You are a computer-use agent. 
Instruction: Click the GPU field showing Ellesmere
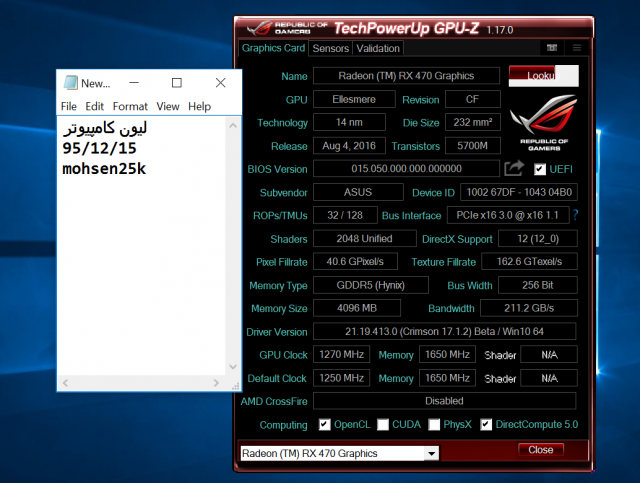tap(354, 99)
